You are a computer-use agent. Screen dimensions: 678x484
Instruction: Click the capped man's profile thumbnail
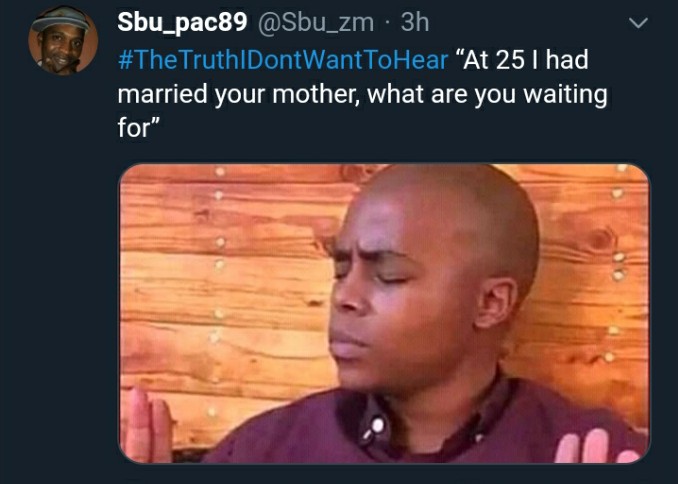(x=63, y=40)
